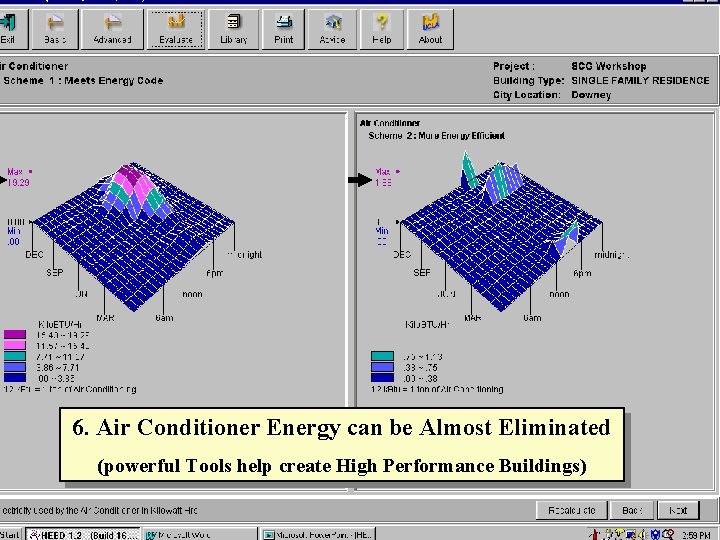Viewport: 720px width, 540px height.
Task: Click the 'noon' axis label on Scheme 2 plot
Action: click(x=559, y=294)
